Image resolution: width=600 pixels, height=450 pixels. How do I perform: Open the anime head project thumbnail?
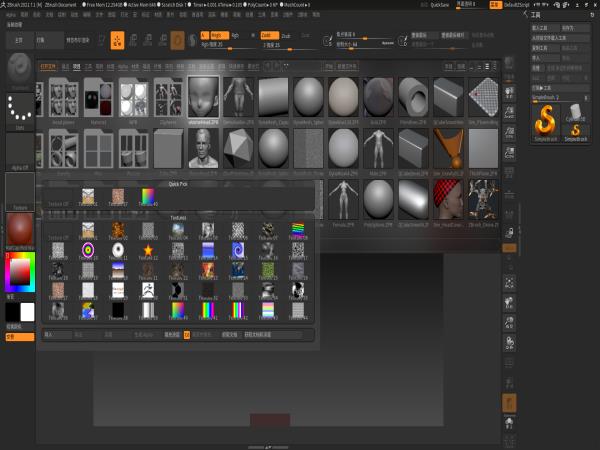[203, 96]
